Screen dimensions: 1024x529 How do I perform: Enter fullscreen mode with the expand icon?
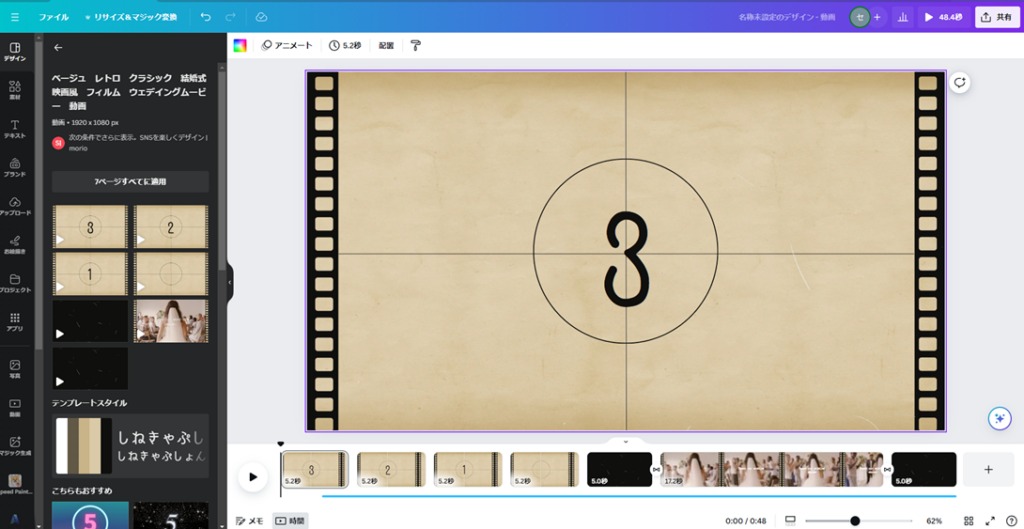click(x=990, y=521)
